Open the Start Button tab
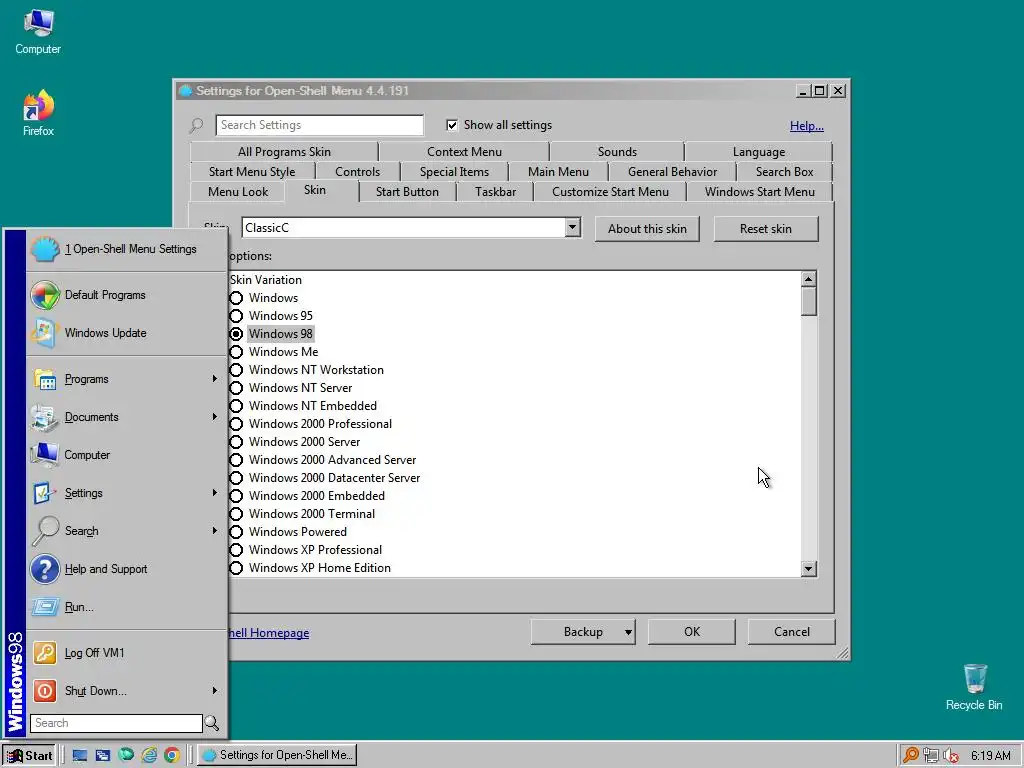 [407, 192]
